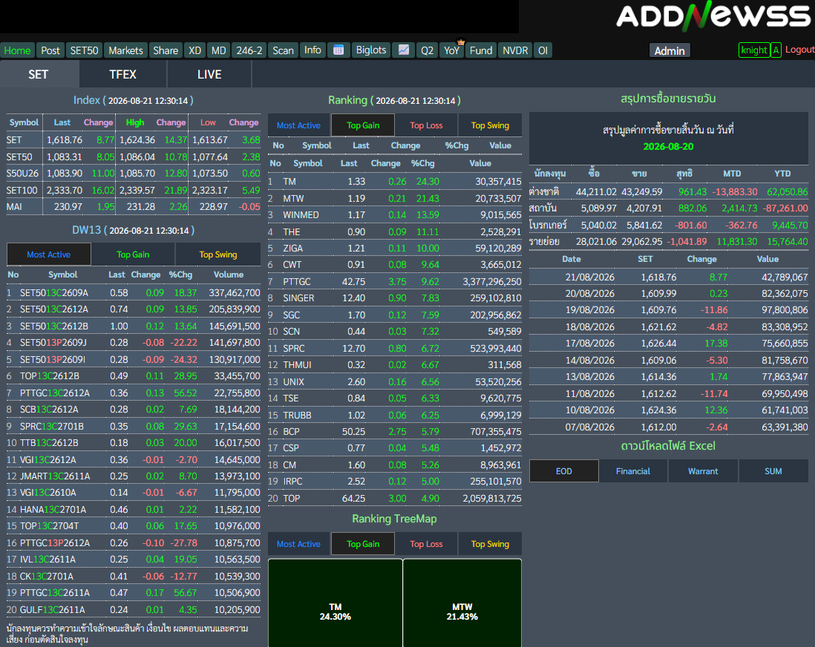Log out via the Logout link
815x647 pixels.
pyautogui.click(x=799, y=50)
